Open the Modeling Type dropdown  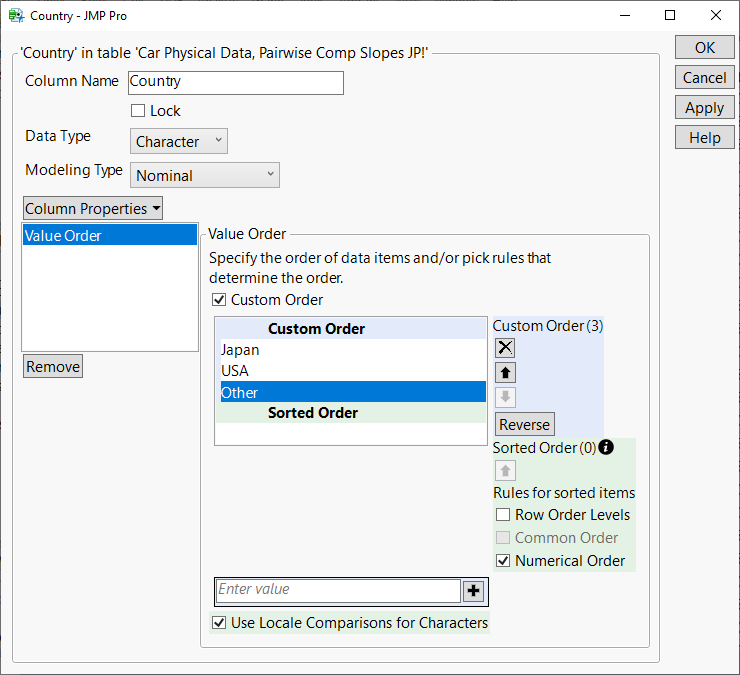click(205, 175)
